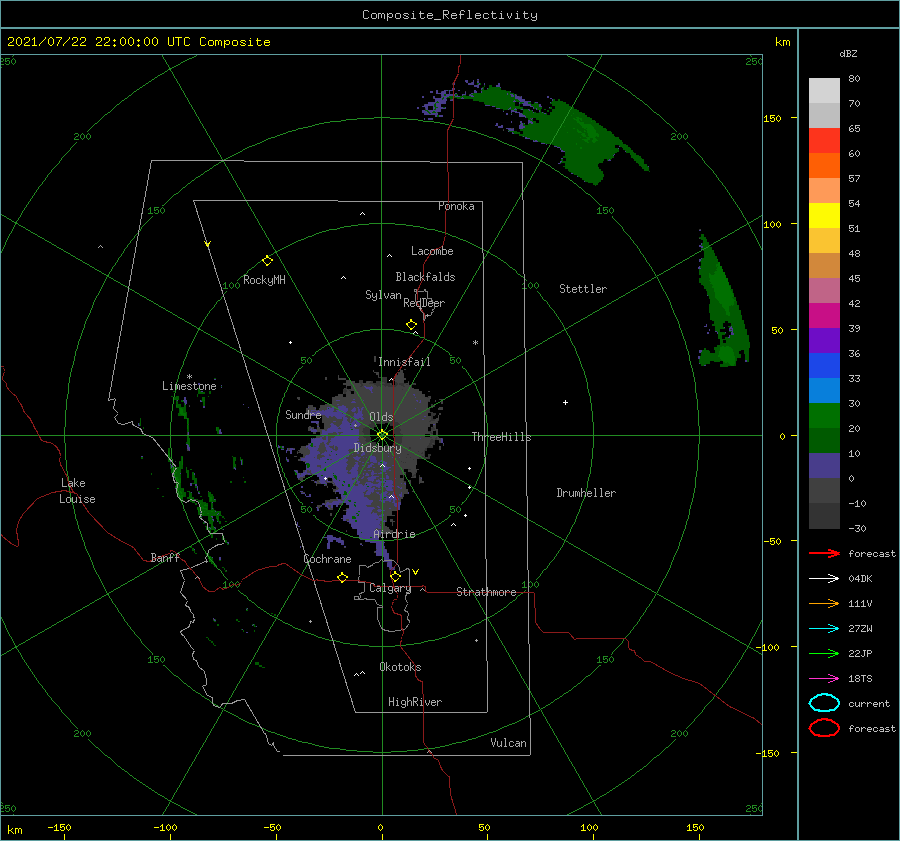Viewport: 900px width, 841px height.
Task: Click the yellow diamond at the radar center
Action: [x=382, y=435]
